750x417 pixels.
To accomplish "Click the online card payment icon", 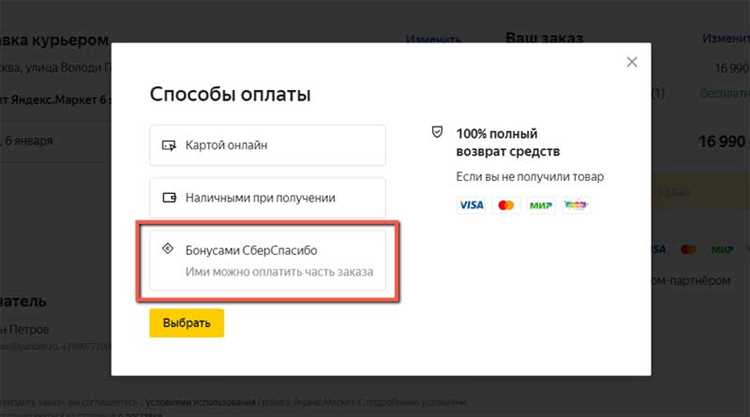I will (169, 145).
